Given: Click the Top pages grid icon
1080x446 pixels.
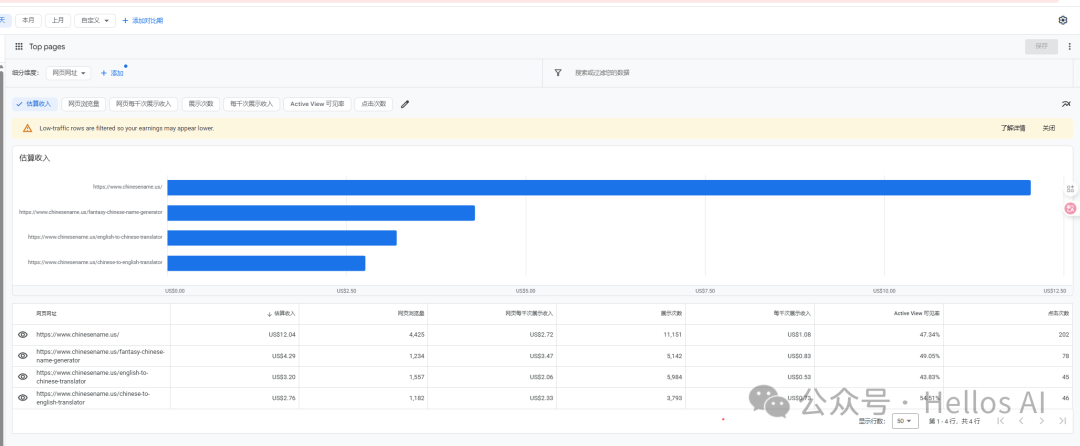Looking at the screenshot, I should 18,46.
